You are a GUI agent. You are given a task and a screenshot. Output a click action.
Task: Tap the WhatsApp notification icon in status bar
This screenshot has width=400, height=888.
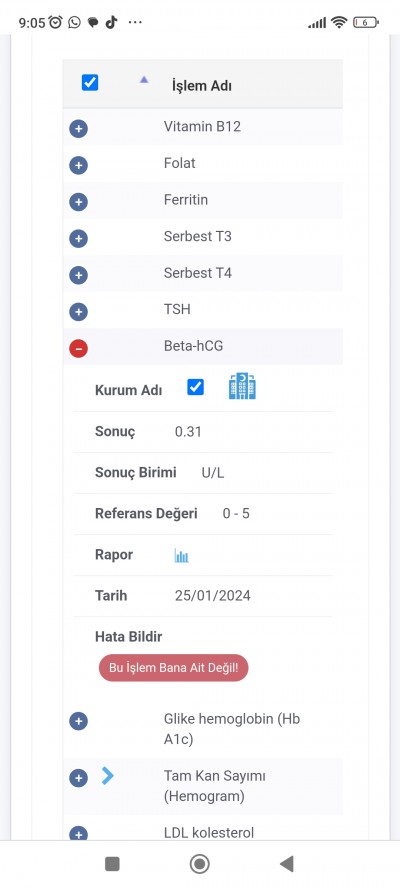tap(74, 22)
